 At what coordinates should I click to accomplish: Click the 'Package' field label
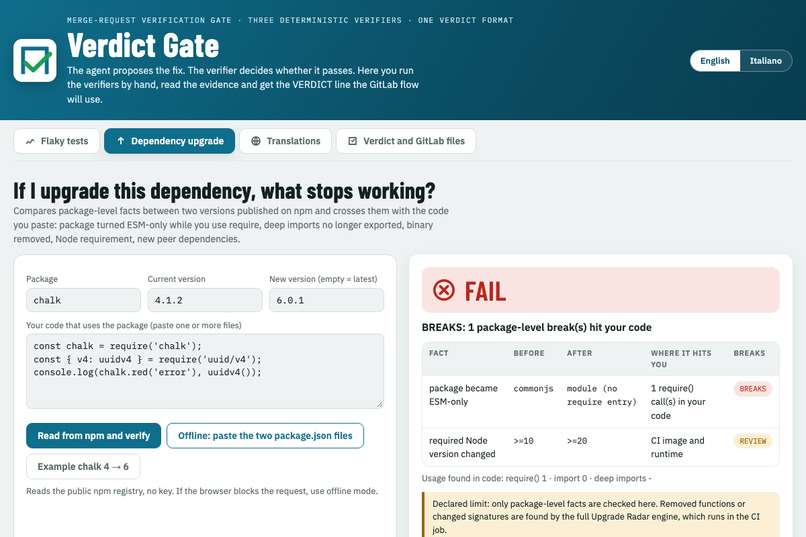(42, 279)
